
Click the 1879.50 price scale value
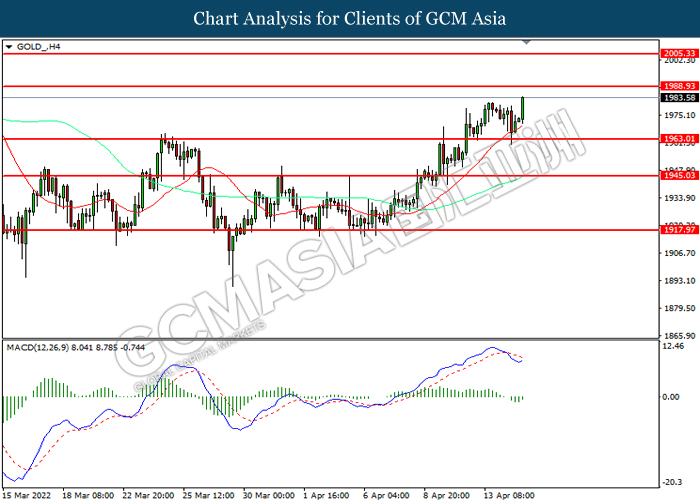[679, 308]
